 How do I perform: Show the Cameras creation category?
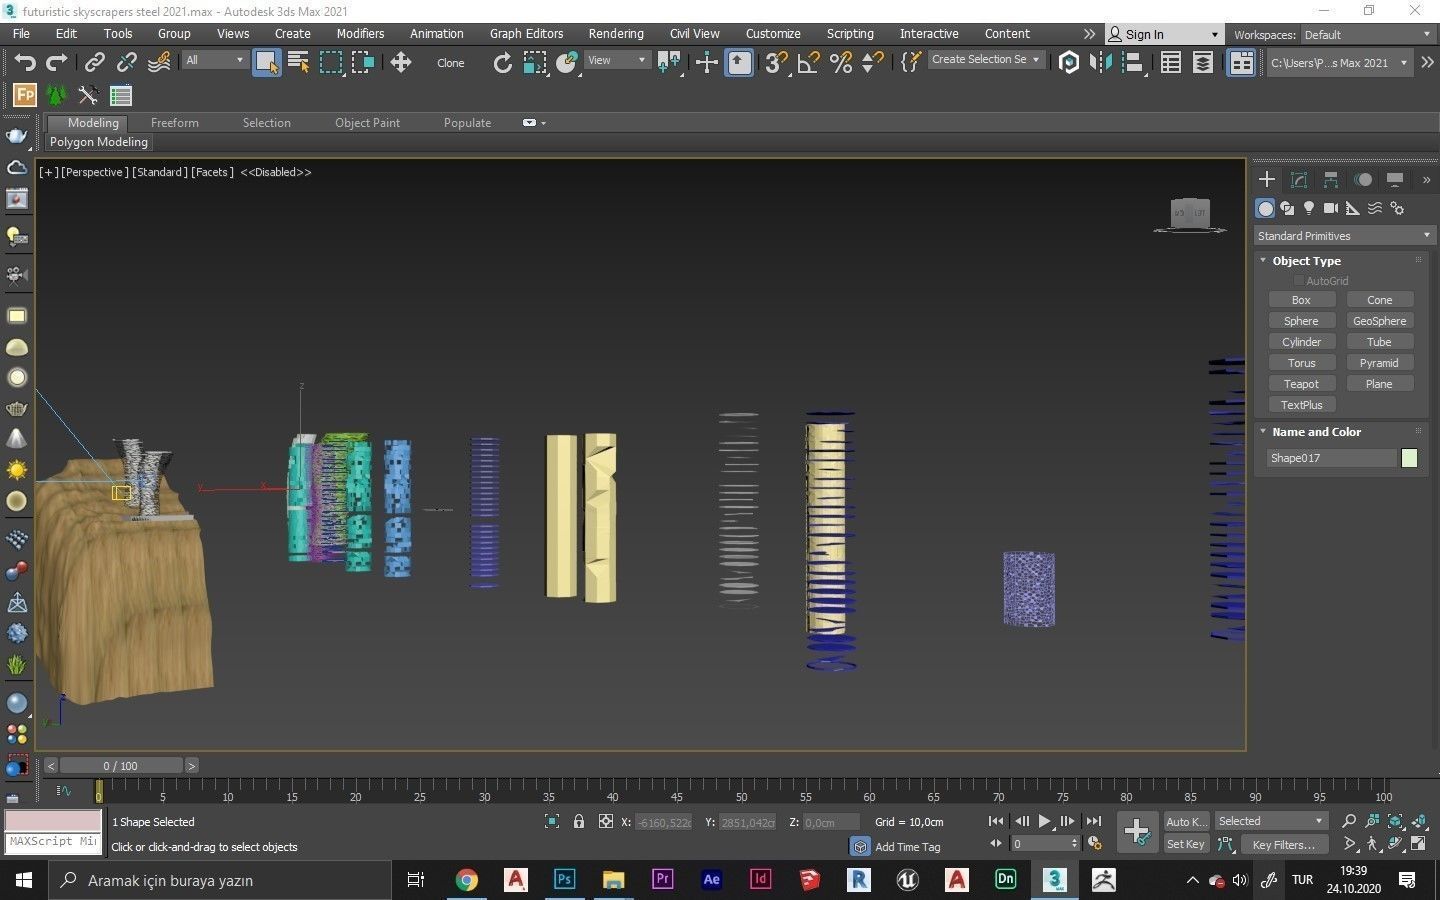[1331, 208]
